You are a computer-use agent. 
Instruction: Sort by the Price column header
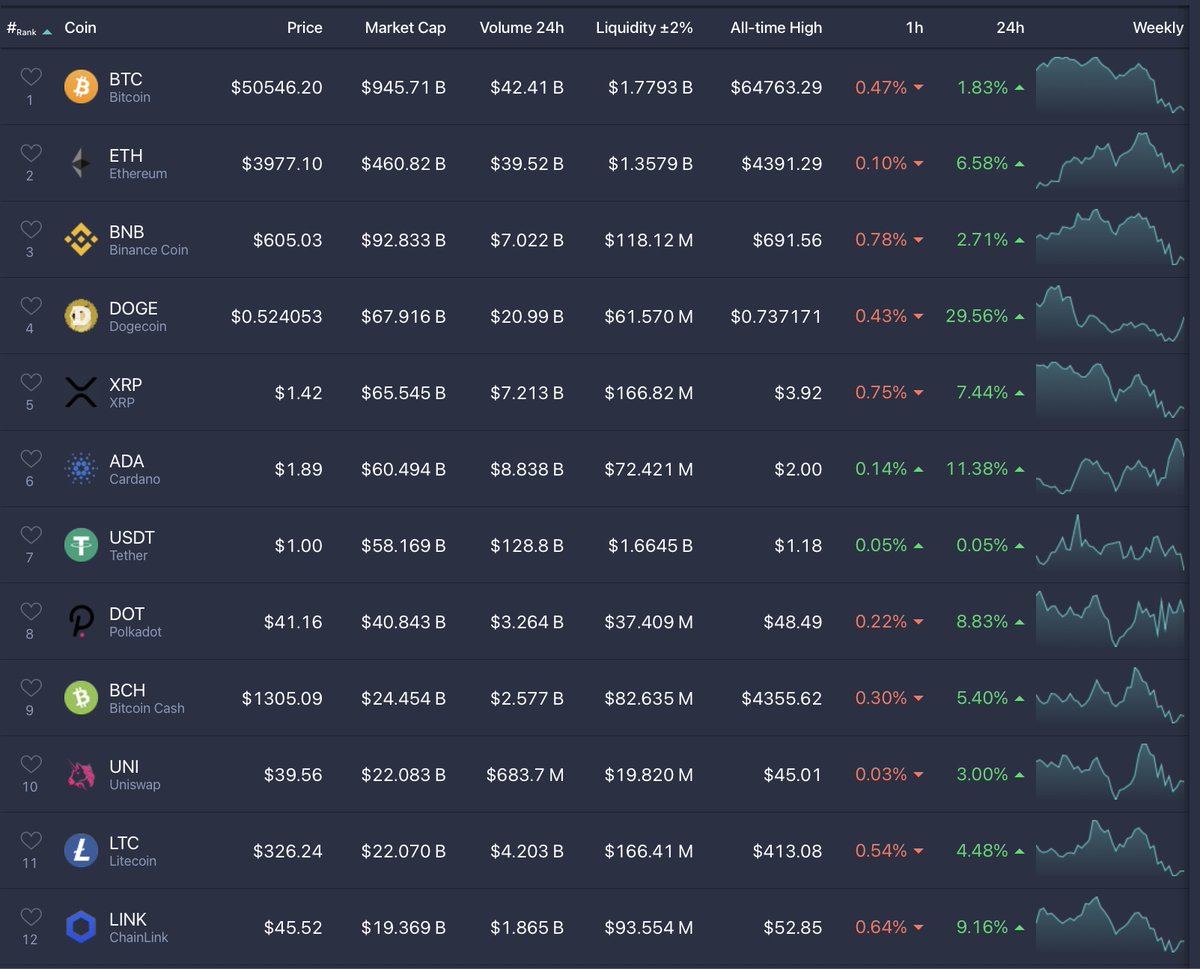(304, 27)
